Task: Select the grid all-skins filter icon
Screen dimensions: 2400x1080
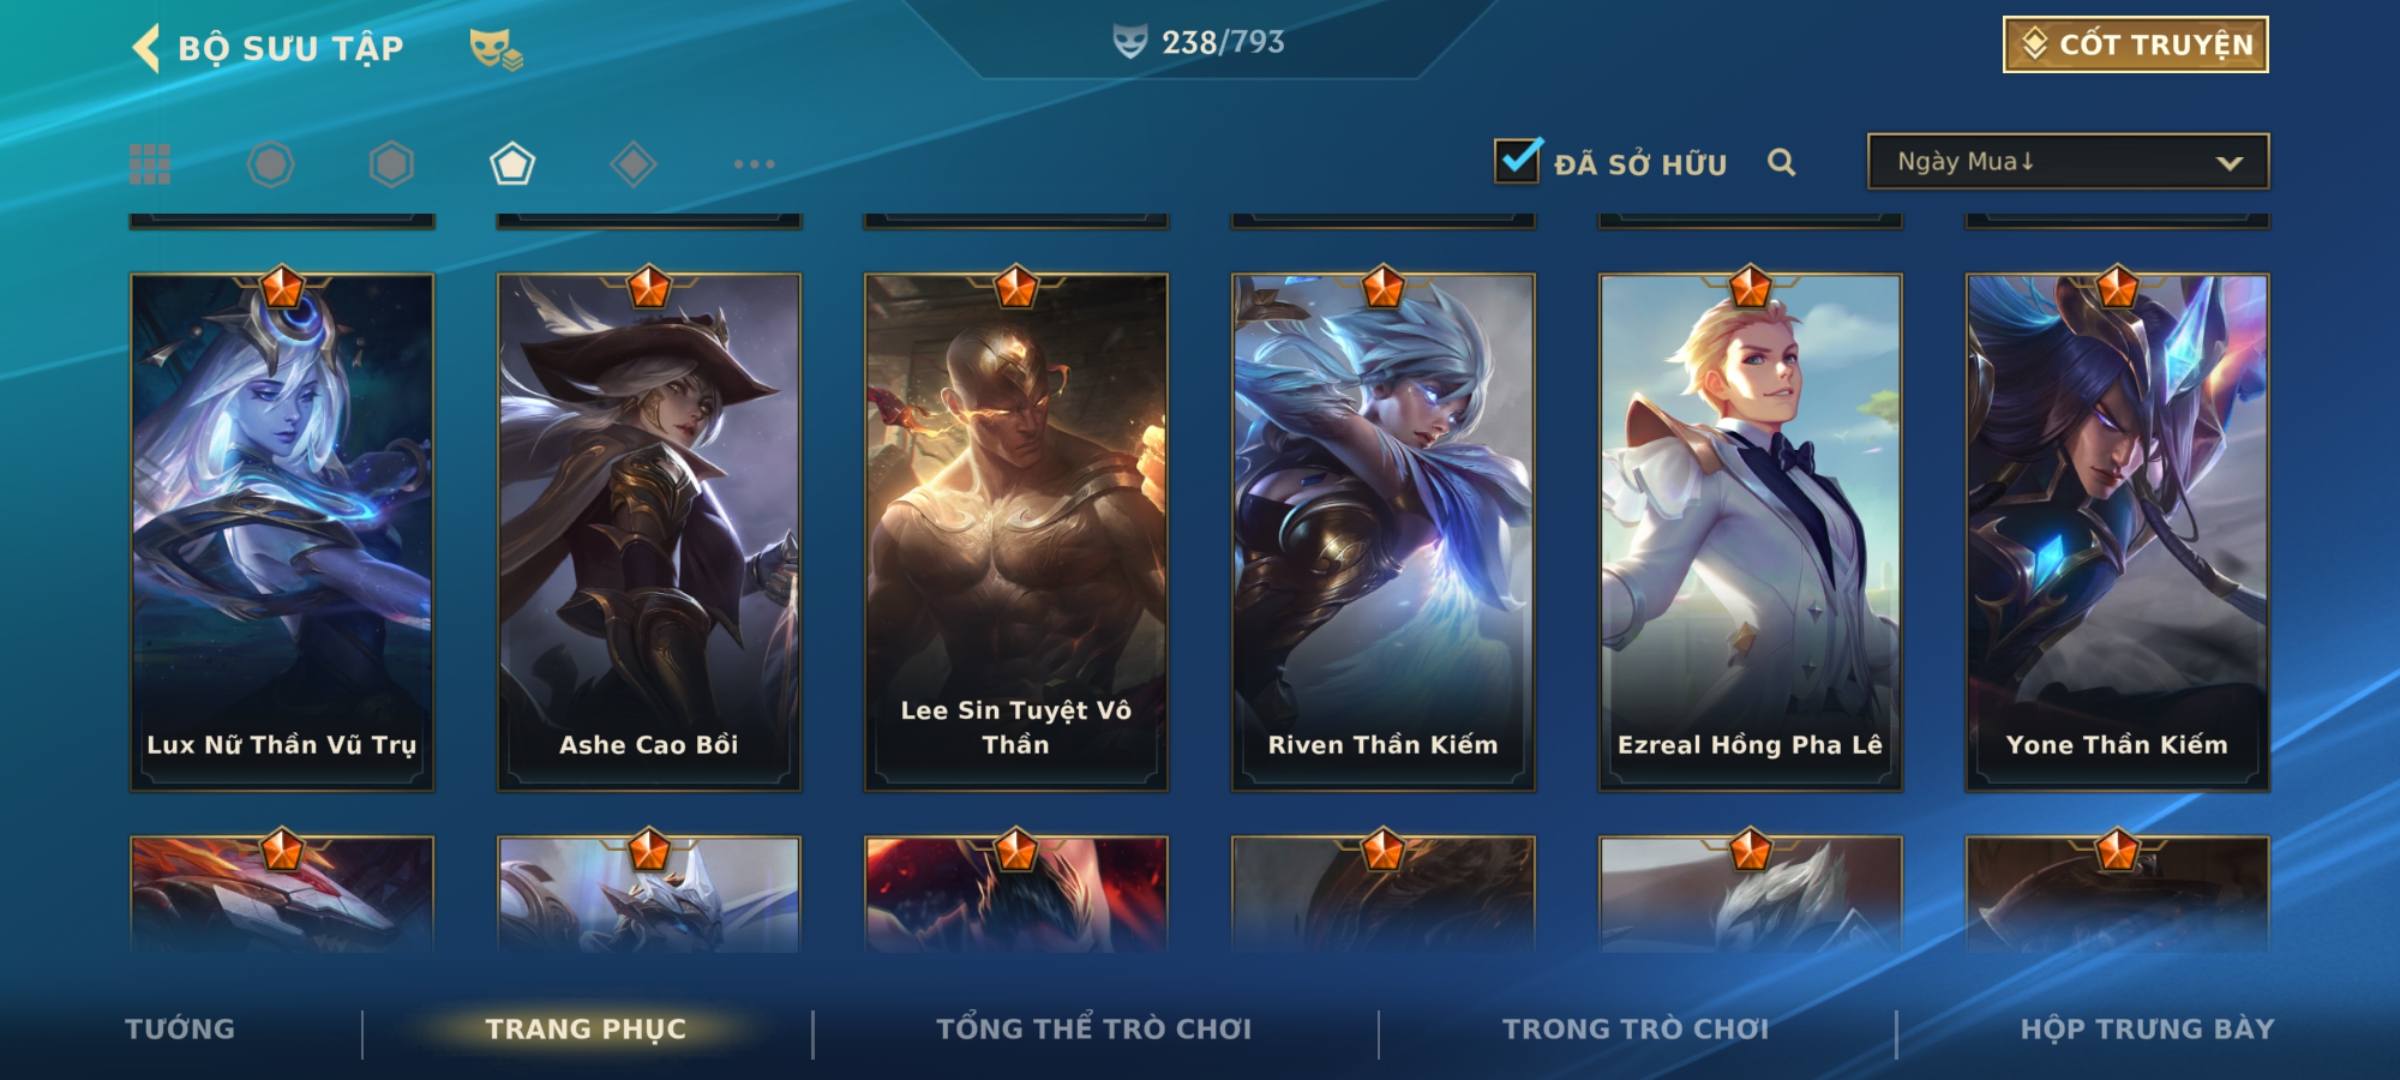Action: [150, 164]
